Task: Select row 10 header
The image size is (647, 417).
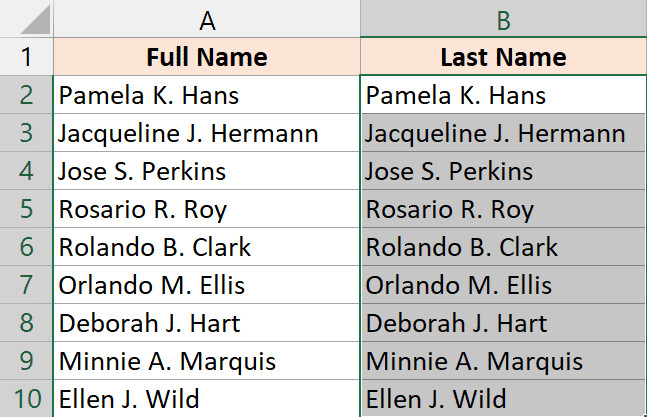Action: coord(27,399)
